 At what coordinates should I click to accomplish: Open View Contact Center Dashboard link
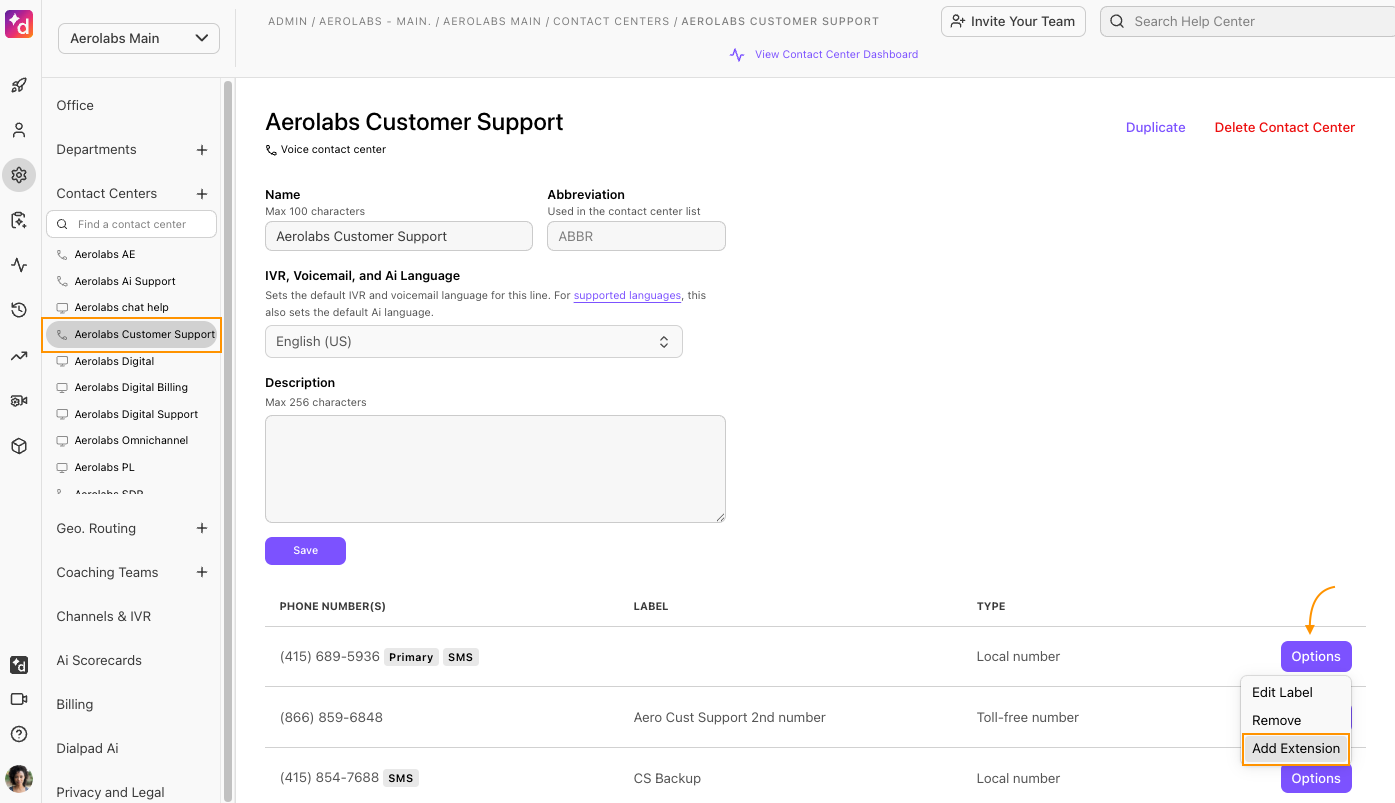(x=836, y=55)
